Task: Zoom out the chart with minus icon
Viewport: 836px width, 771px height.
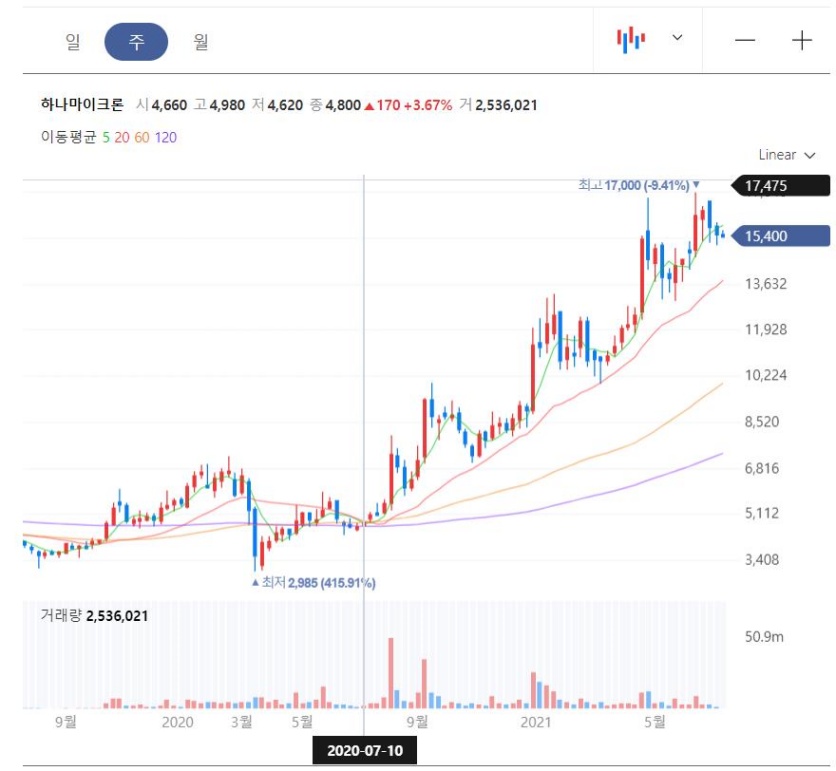Action: click(x=745, y=40)
